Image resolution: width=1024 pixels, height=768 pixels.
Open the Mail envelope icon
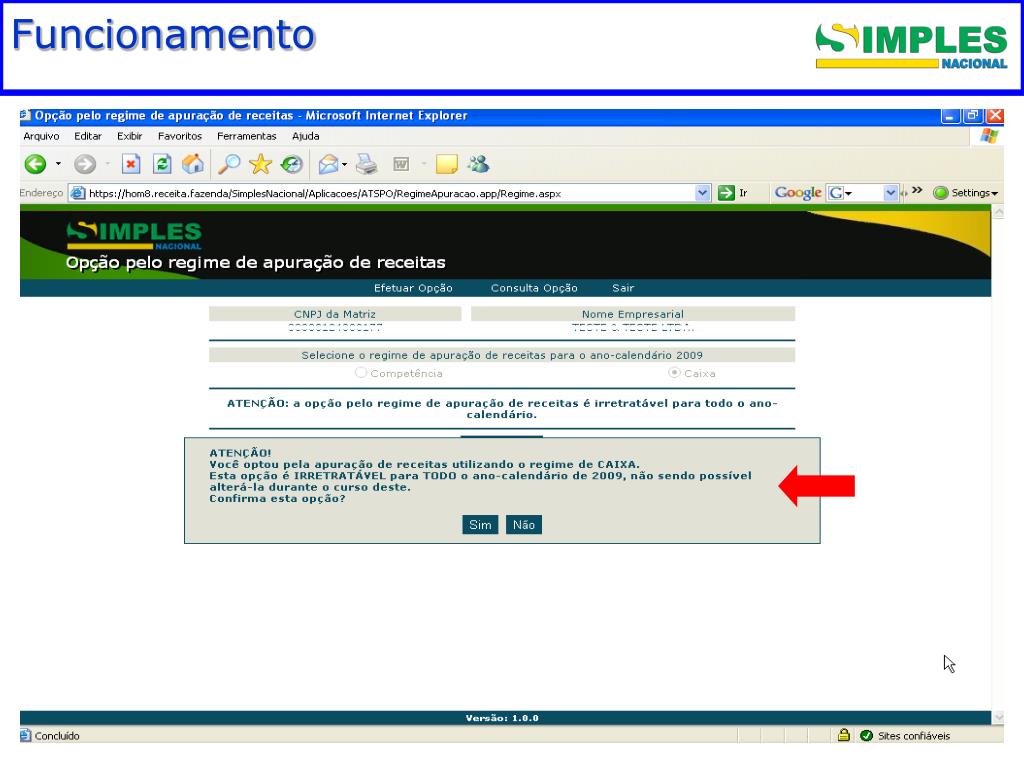[328, 165]
